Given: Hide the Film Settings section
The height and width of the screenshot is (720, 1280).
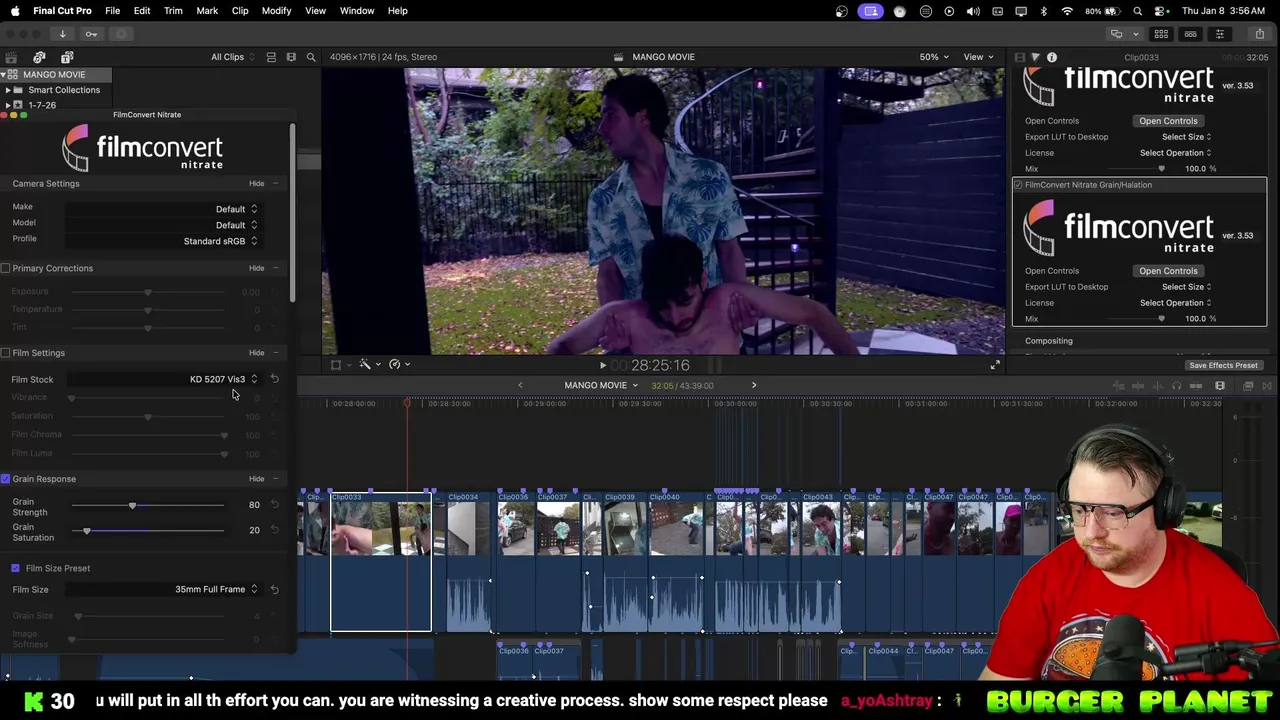Looking at the screenshot, I should (257, 353).
